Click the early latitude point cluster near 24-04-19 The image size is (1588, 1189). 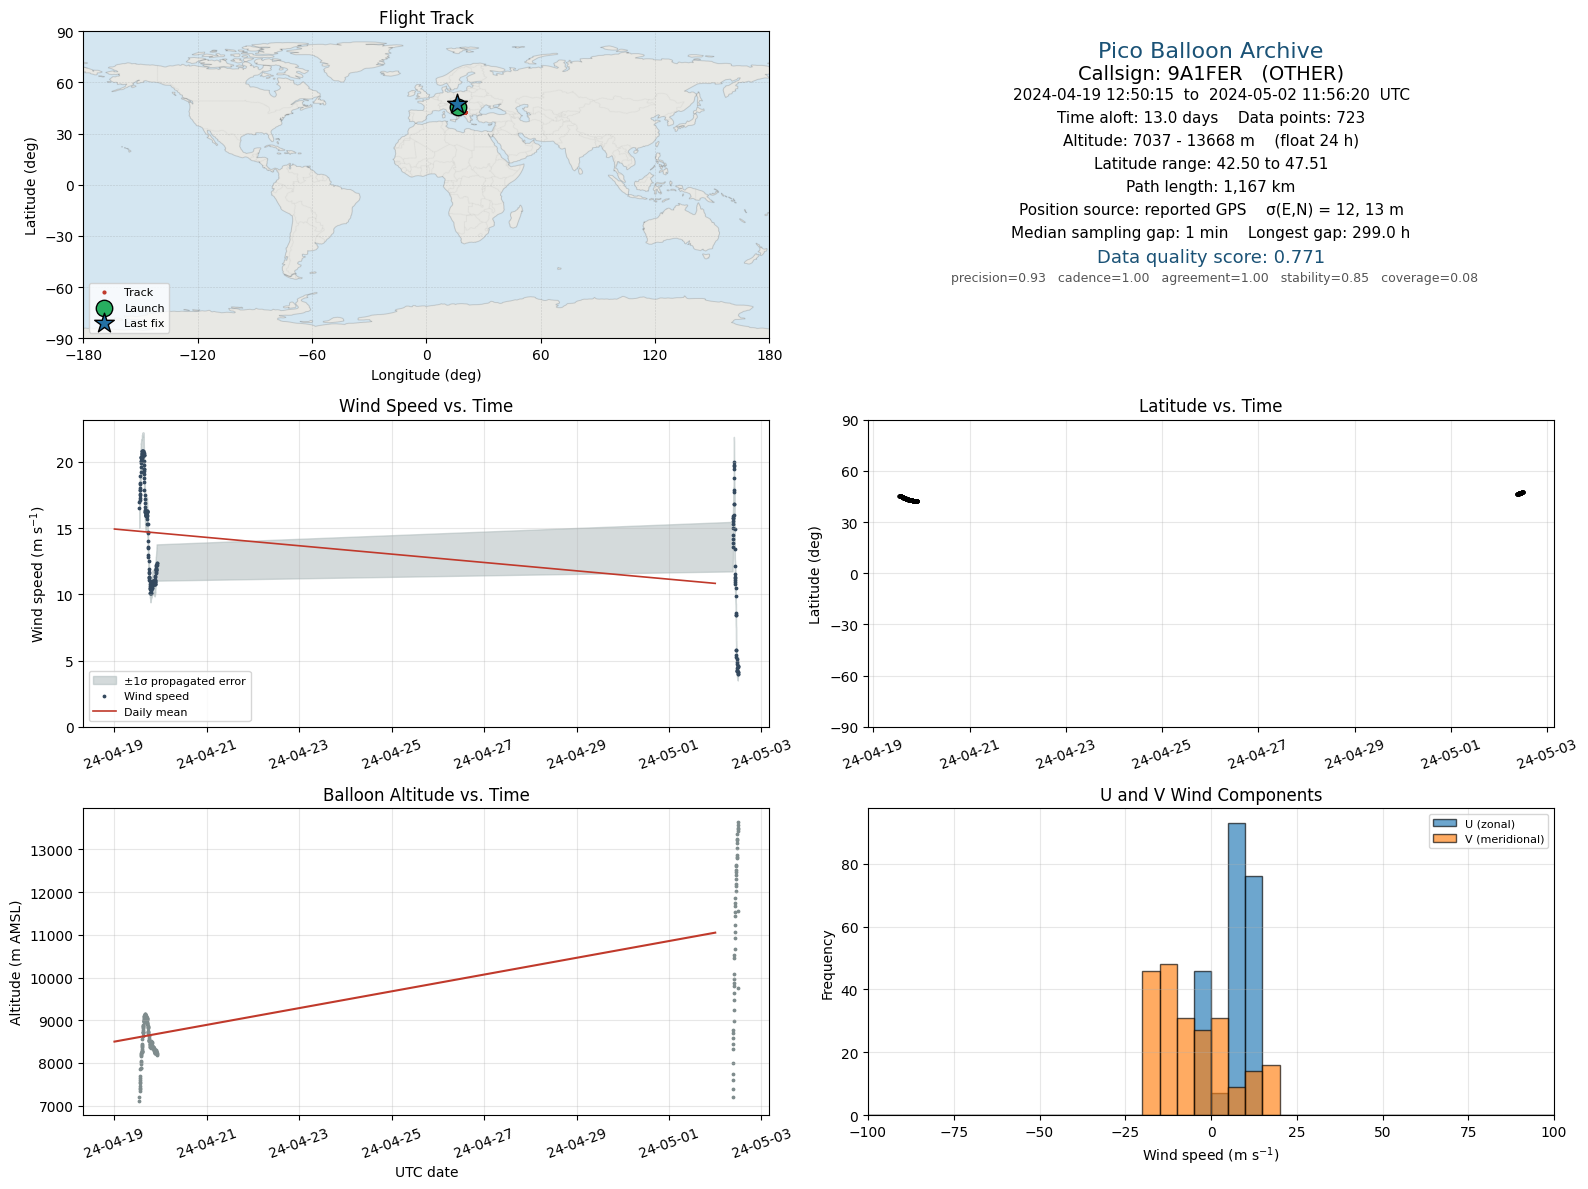pyautogui.click(x=909, y=499)
